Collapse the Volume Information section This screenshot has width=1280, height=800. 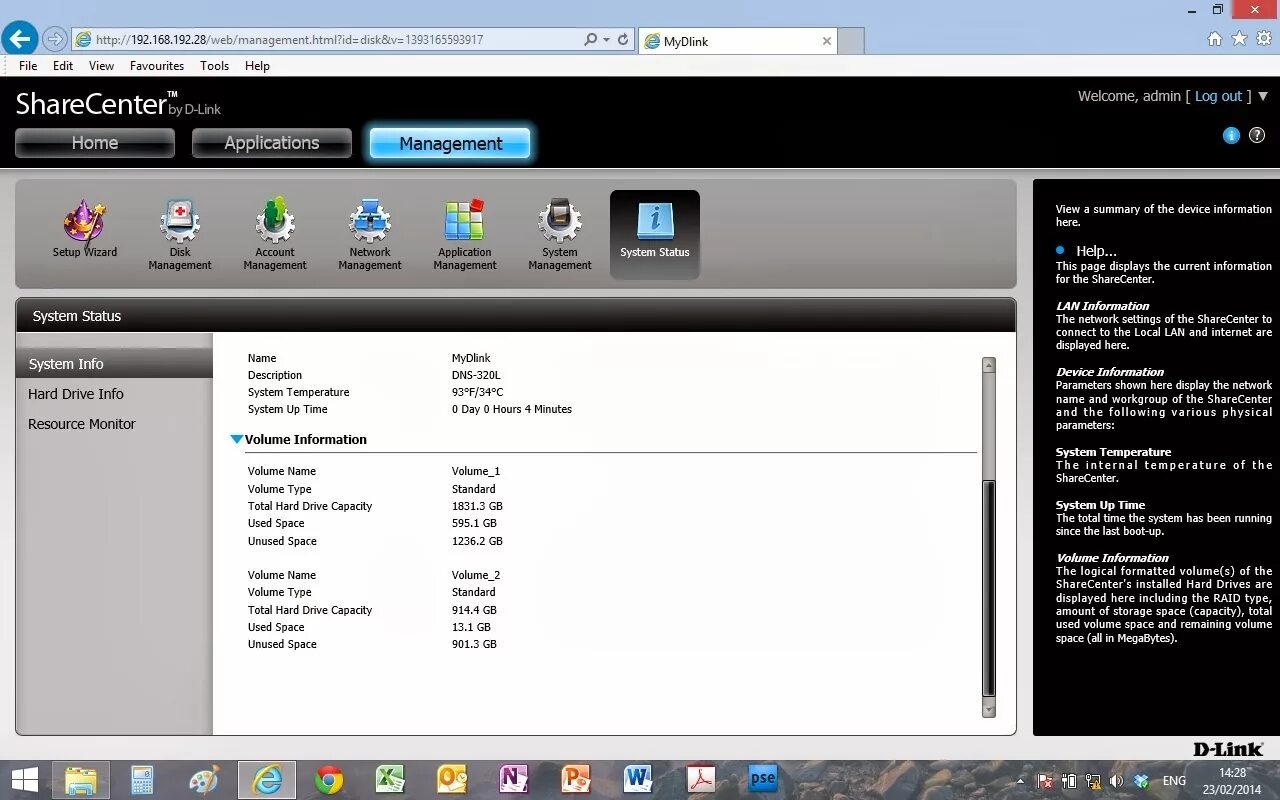237,439
